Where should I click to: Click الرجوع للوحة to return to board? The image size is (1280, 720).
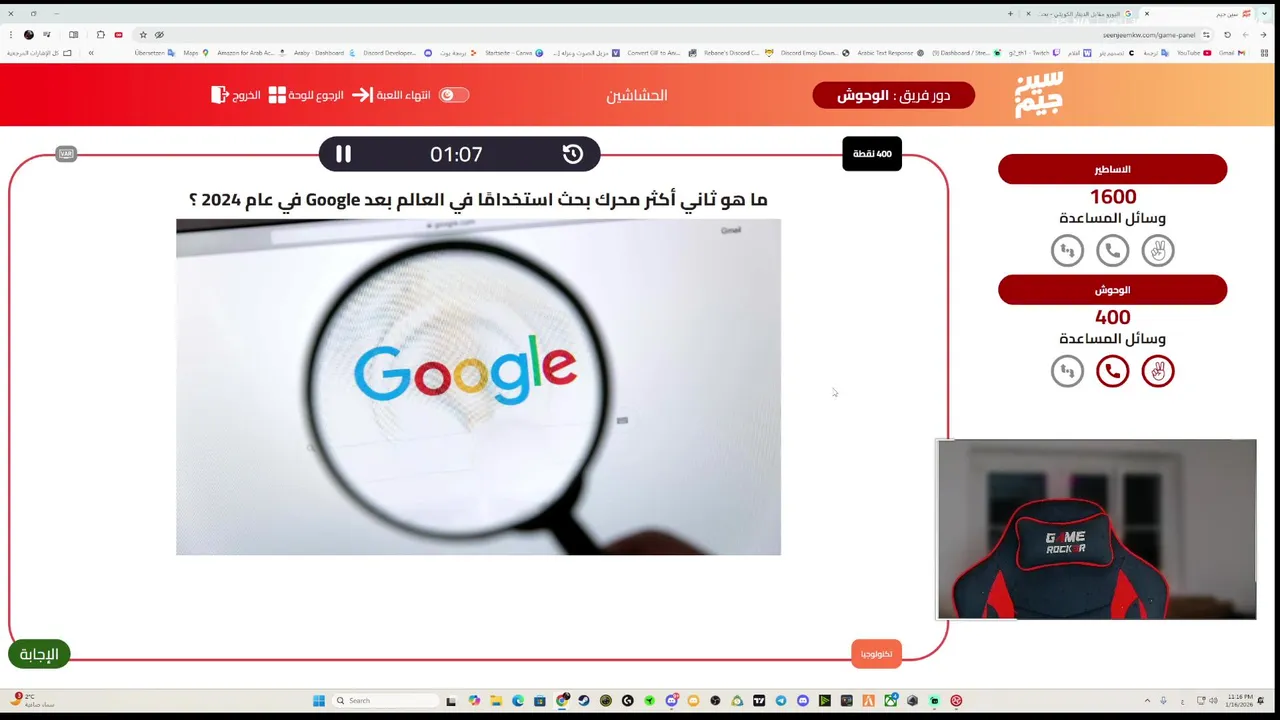[306, 95]
